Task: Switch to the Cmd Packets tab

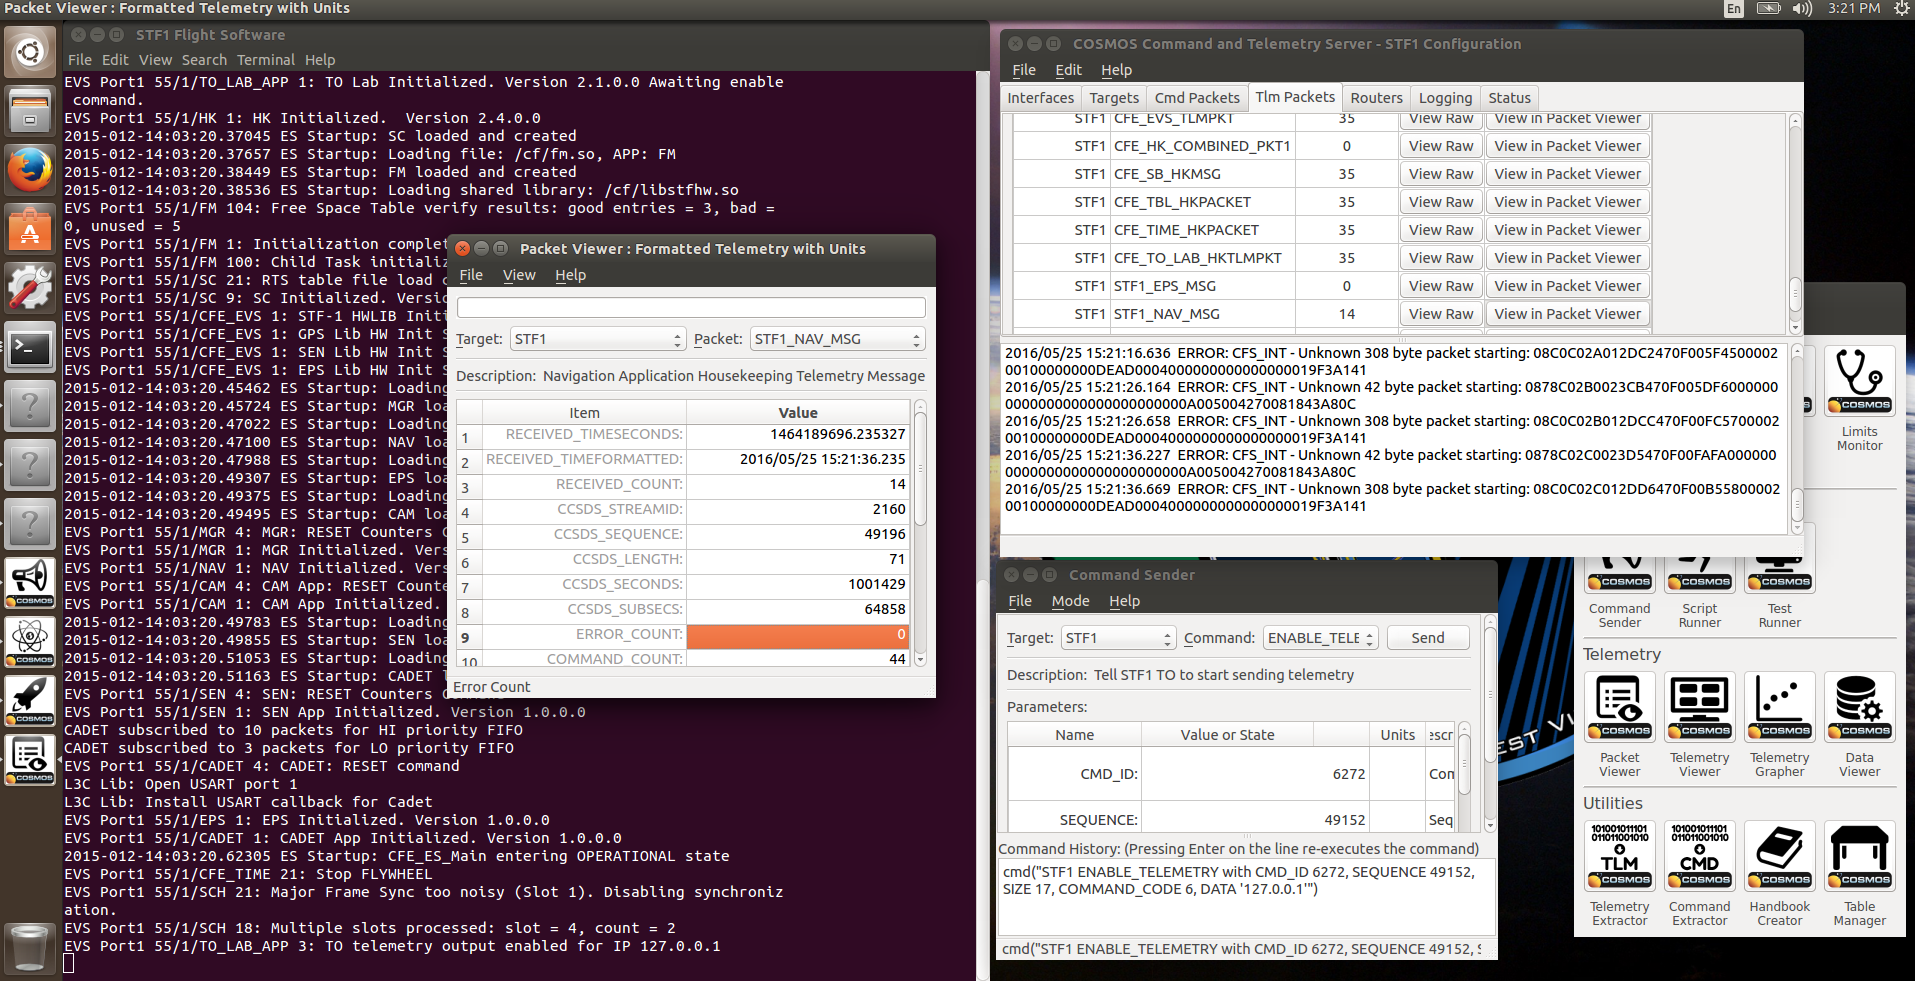Action: point(1197,98)
